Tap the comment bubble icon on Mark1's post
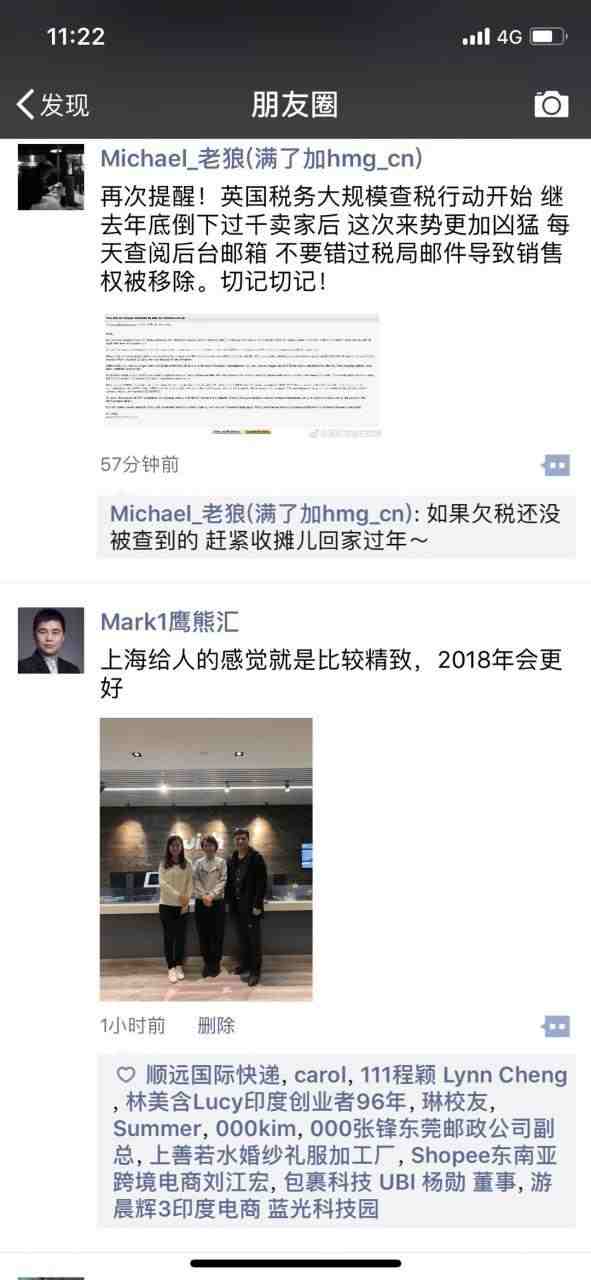 pyautogui.click(x=556, y=1026)
